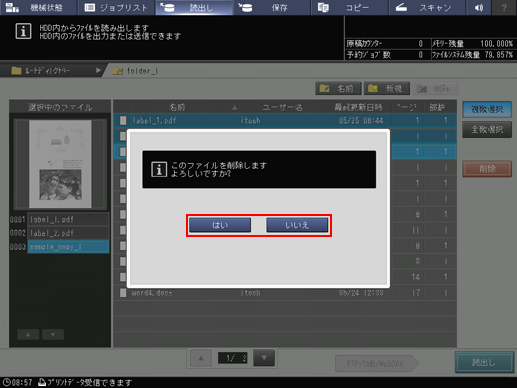Click the 読出し recall button at bottom right
Image resolution: width=517 pixels, height=388 pixels.
coord(484,363)
